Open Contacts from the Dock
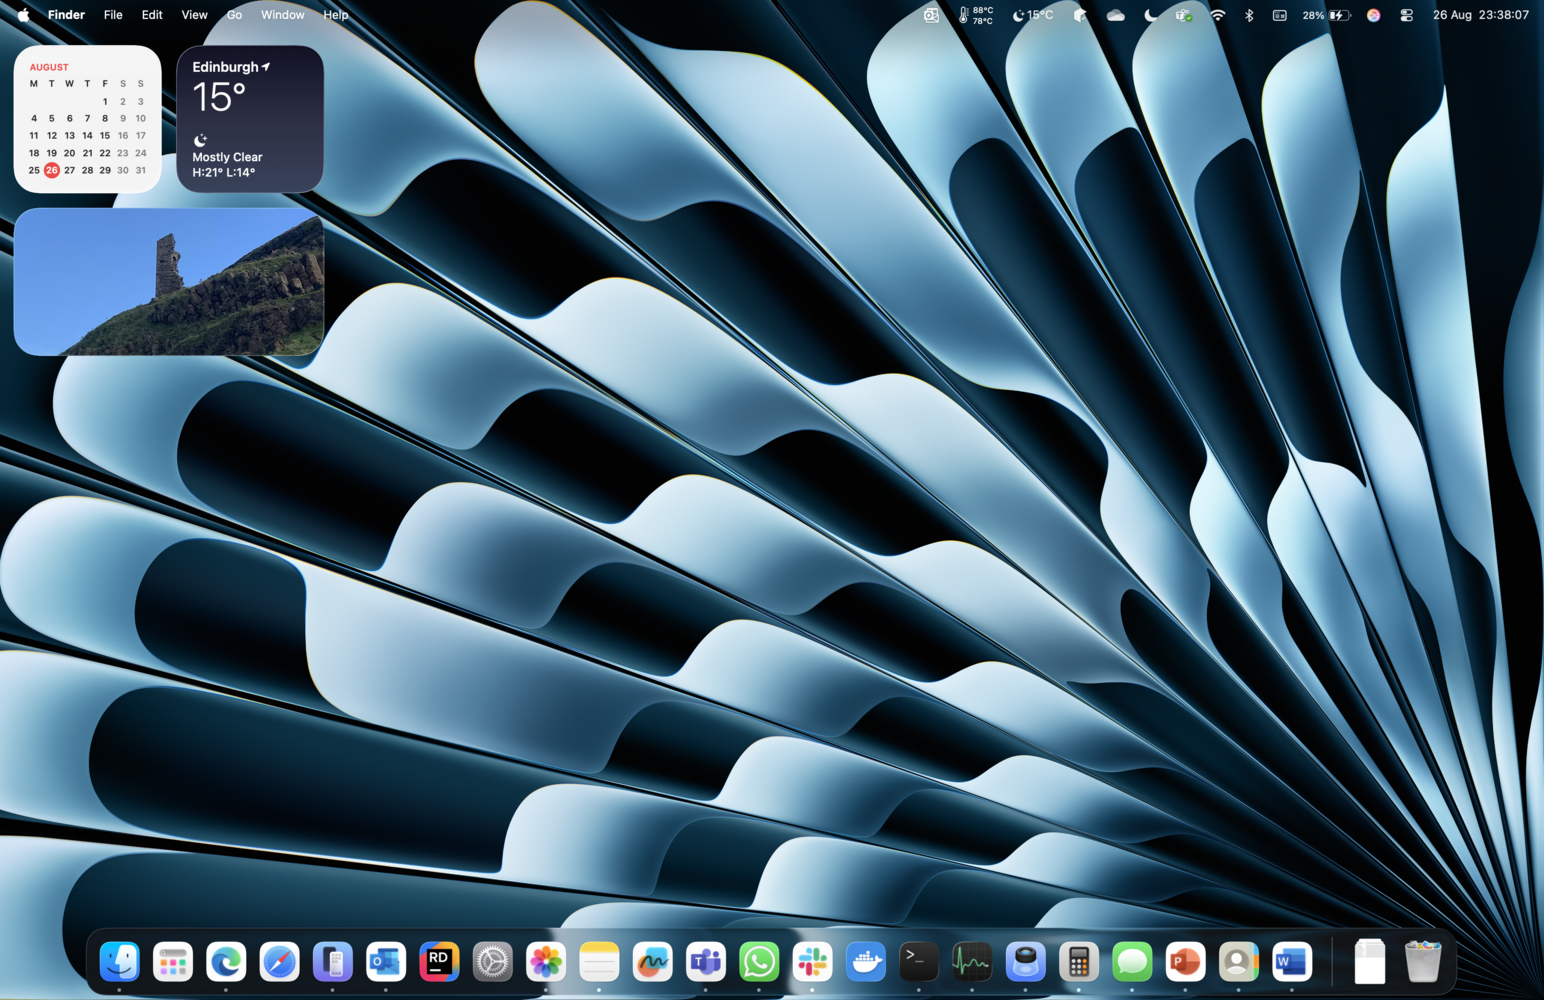 coord(1239,962)
